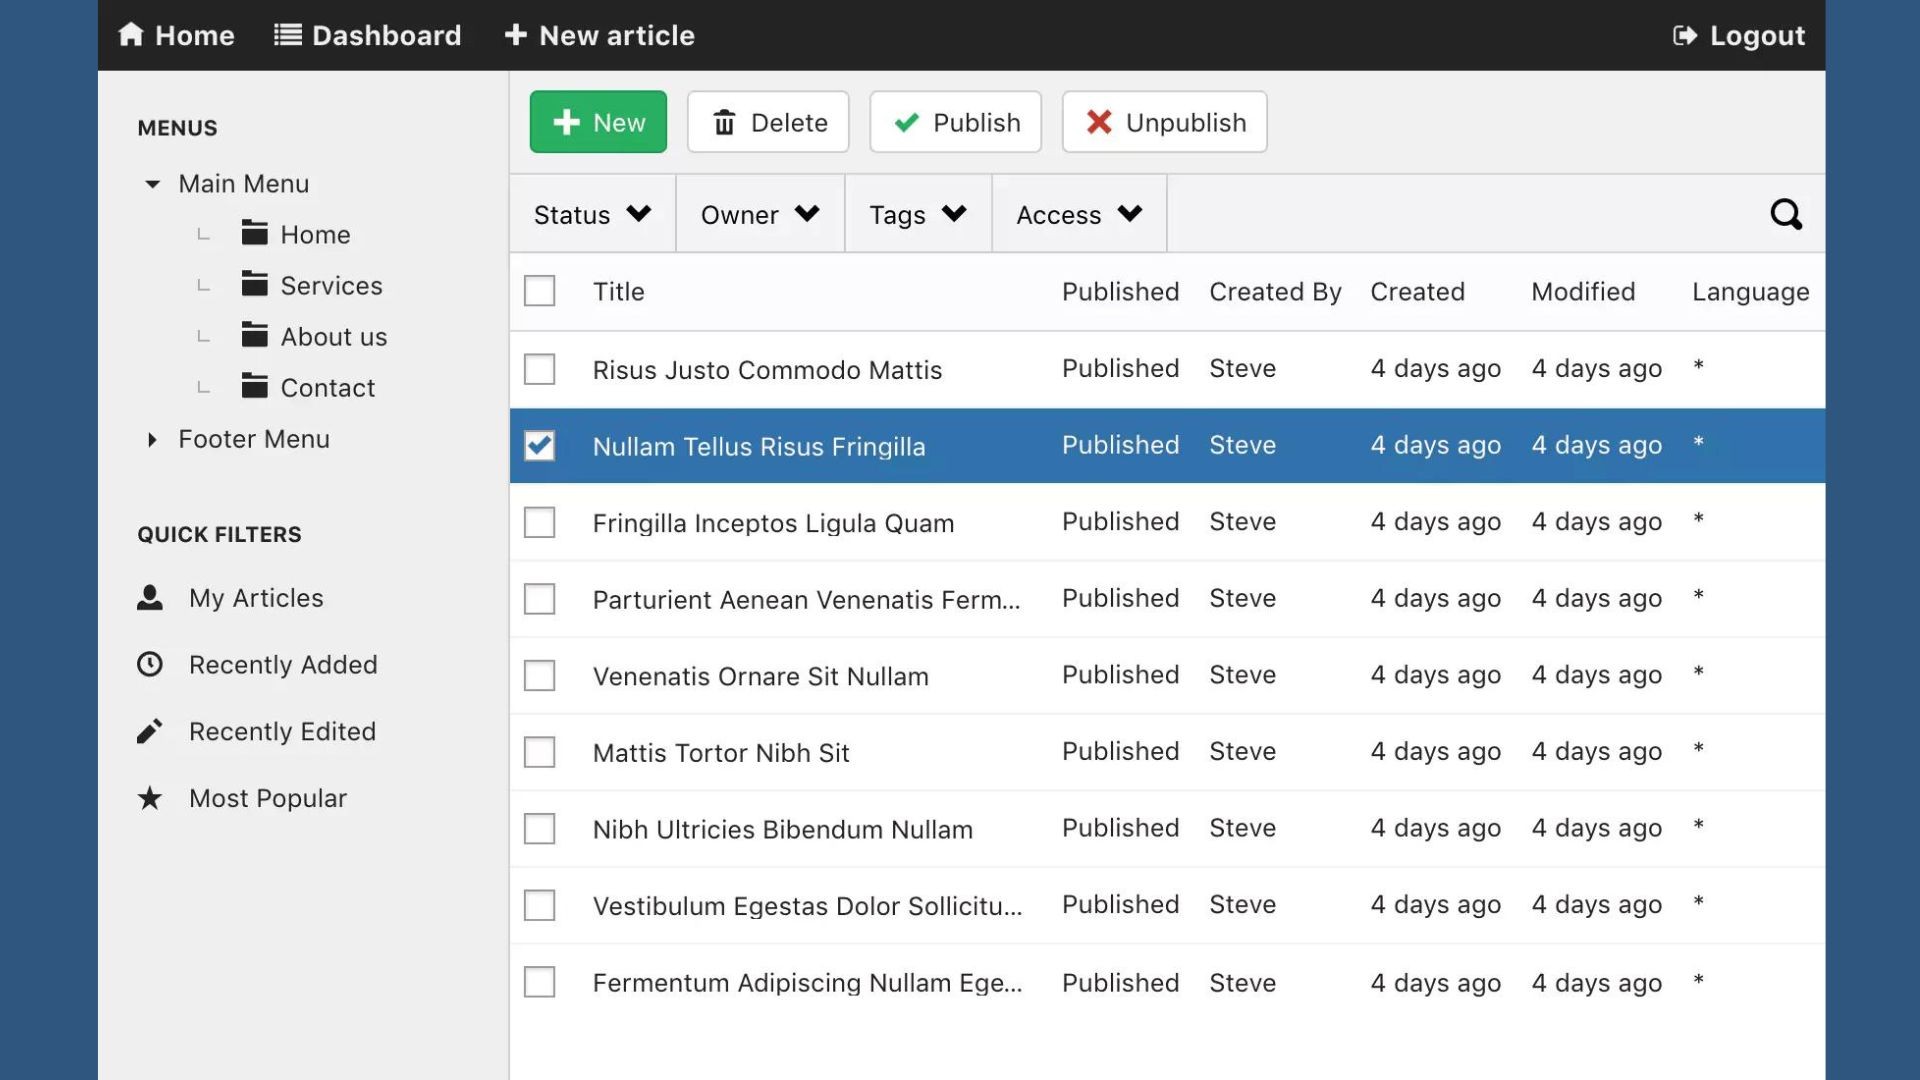The image size is (1920, 1080).
Task: Check the Fermentum Adipiscing Nullam row
Action: point(540,982)
